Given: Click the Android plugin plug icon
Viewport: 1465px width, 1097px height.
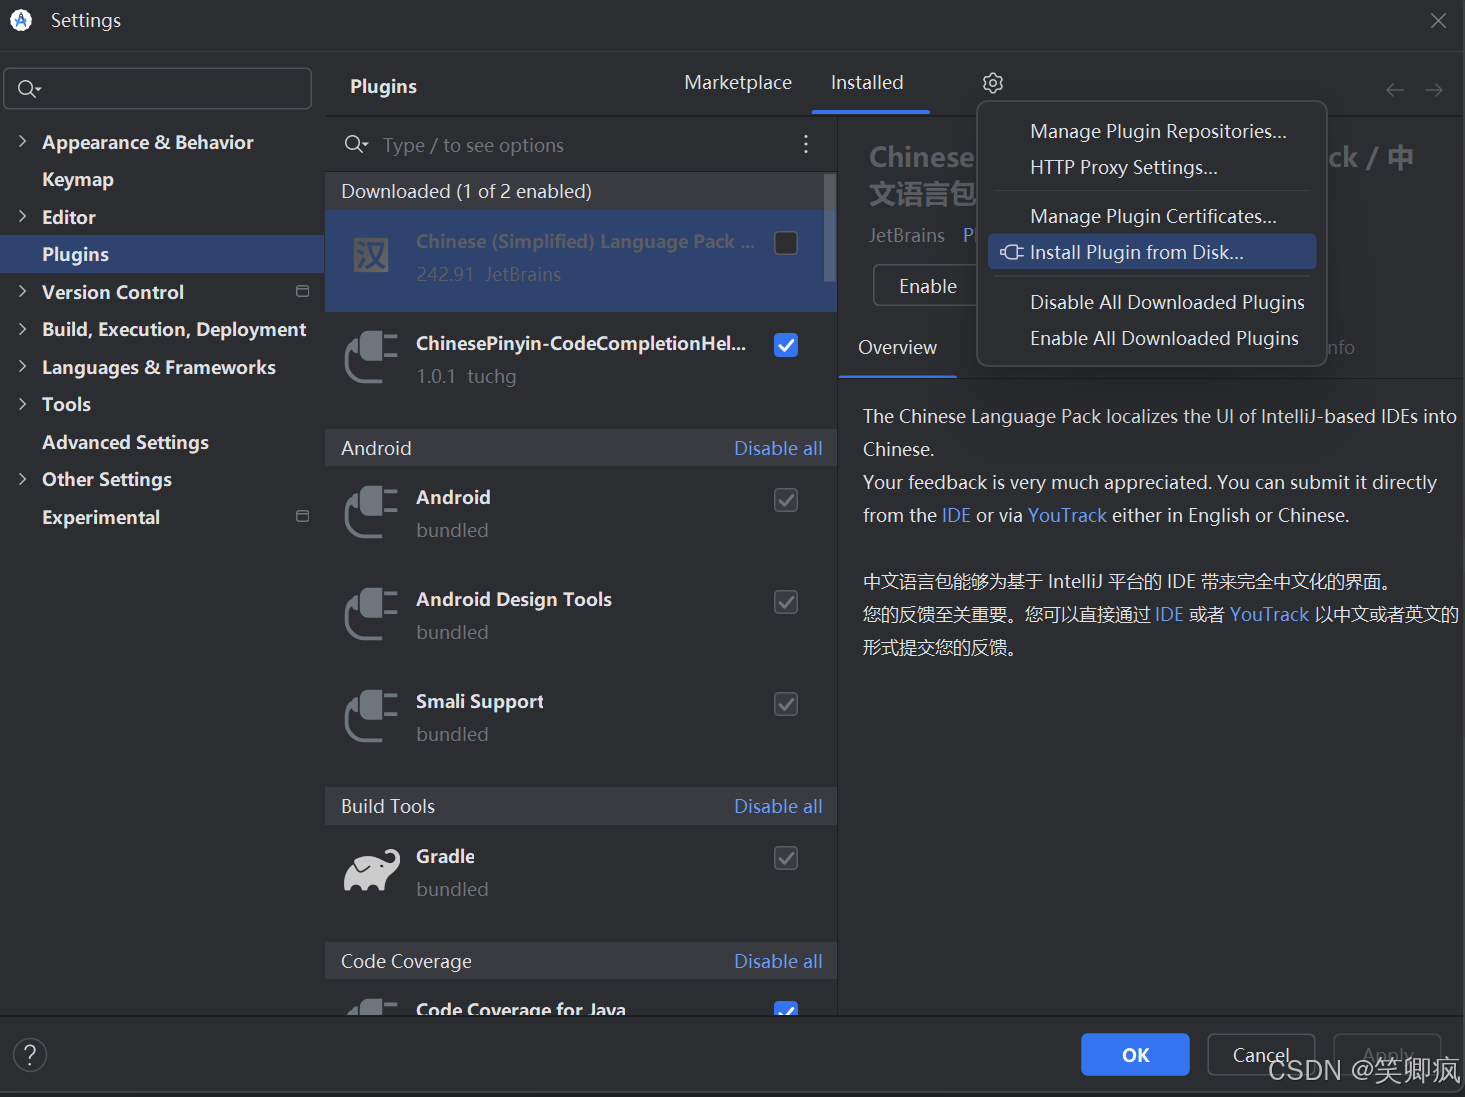Looking at the screenshot, I should 371,512.
